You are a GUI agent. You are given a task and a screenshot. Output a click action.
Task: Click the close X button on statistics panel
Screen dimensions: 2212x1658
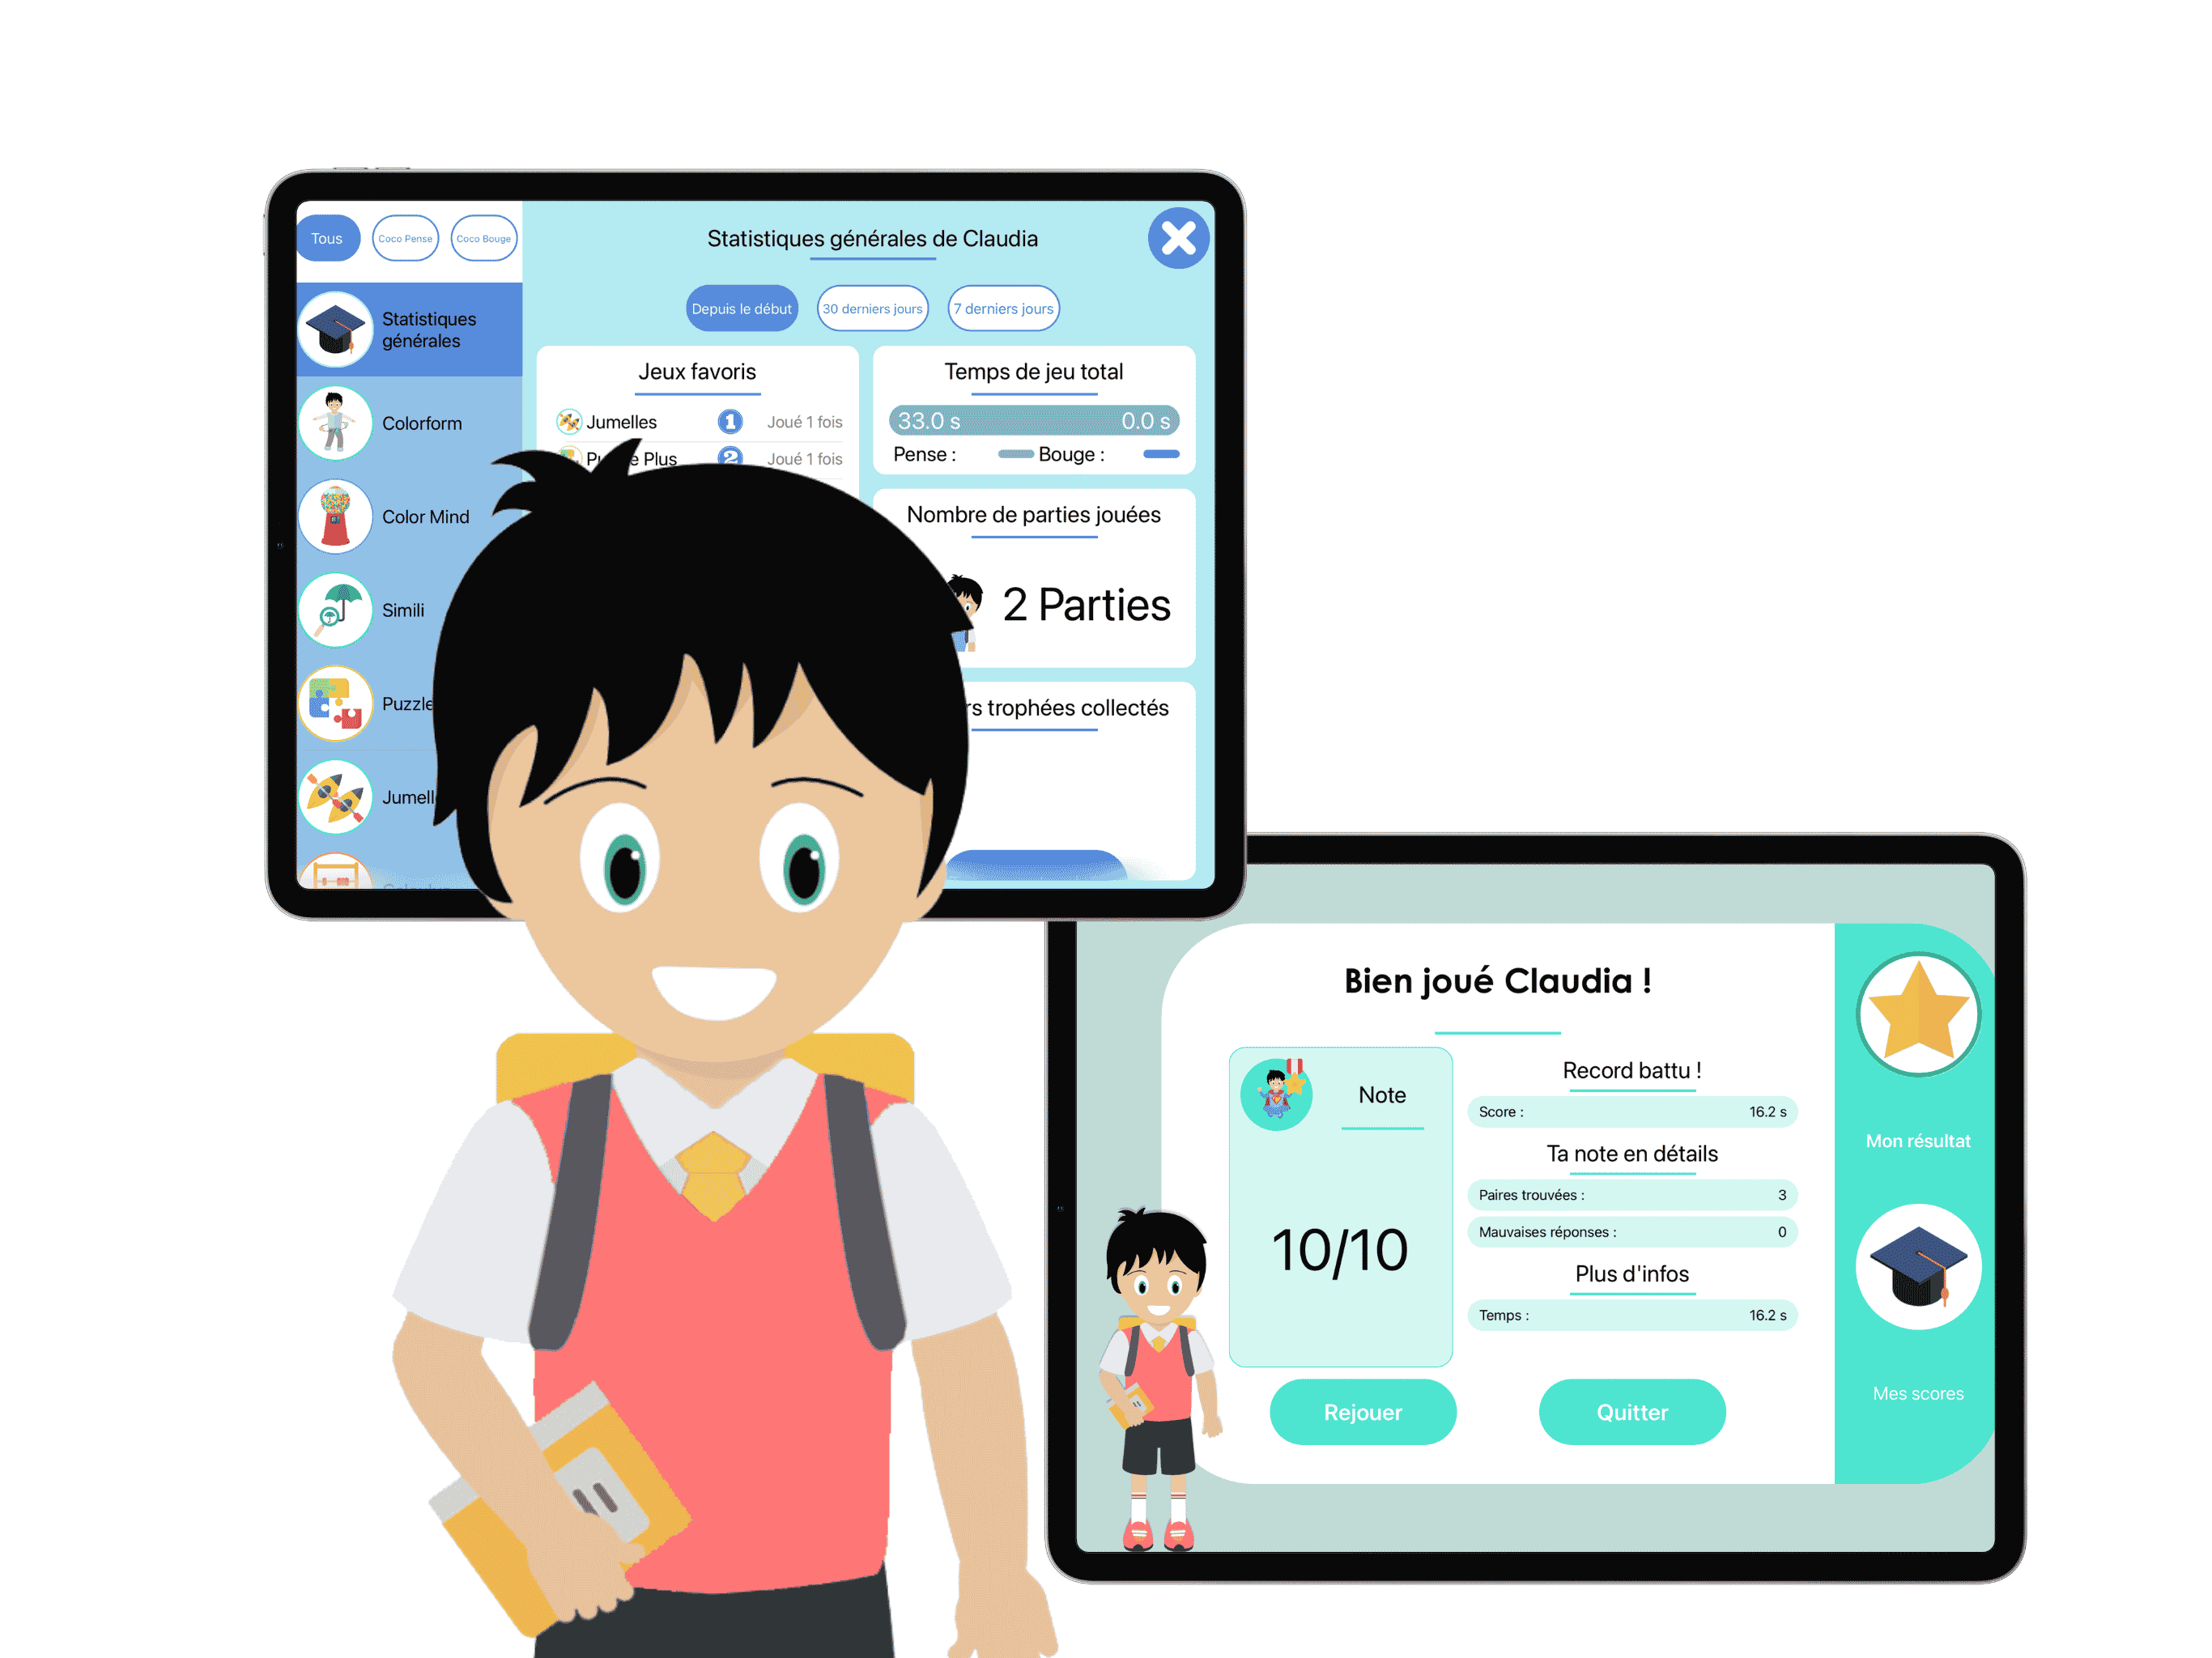[1177, 237]
